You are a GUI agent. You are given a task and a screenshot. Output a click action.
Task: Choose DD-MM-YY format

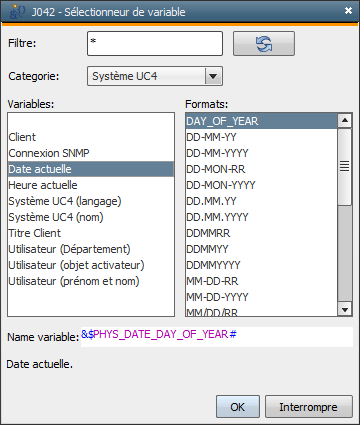point(262,137)
